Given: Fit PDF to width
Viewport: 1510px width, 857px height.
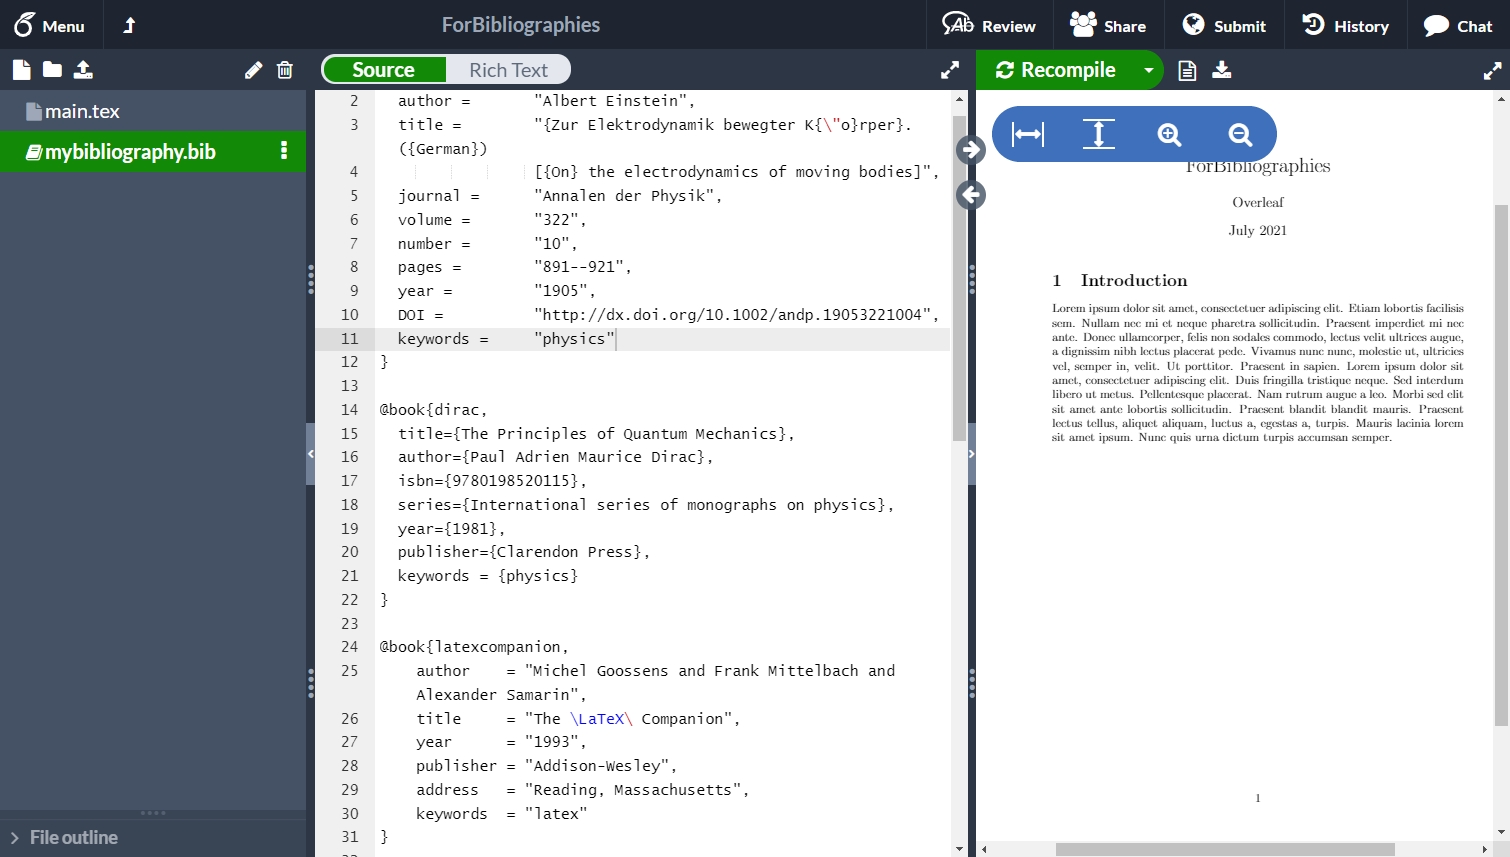Looking at the screenshot, I should (x=1028, y=134).
